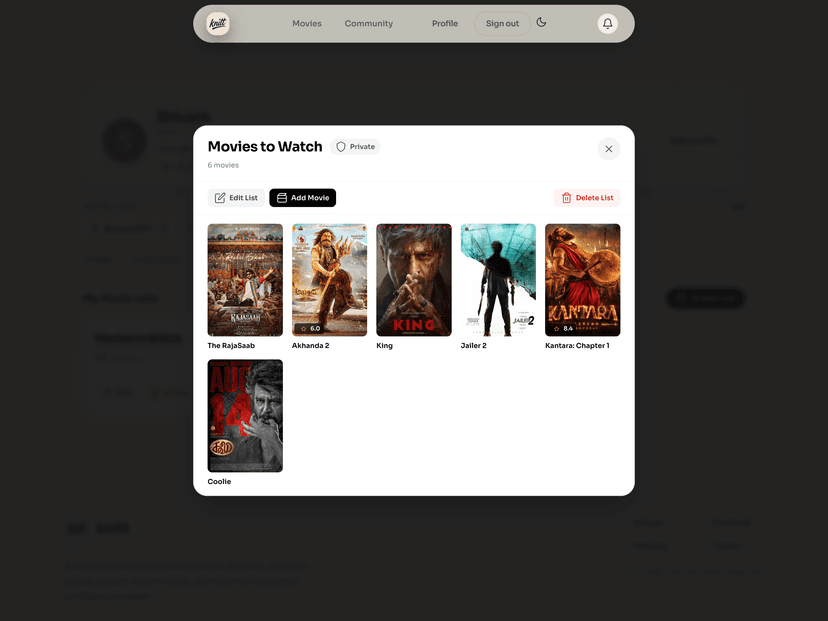Click the Add Movie button
828x621 pixels.
[302, 198]
